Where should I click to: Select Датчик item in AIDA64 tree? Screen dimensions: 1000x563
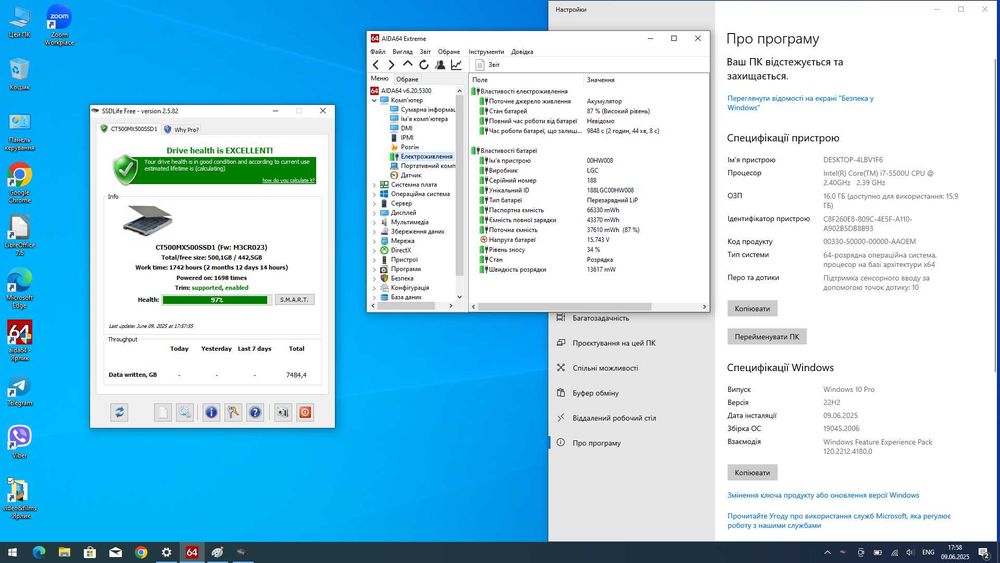(411, 175)
